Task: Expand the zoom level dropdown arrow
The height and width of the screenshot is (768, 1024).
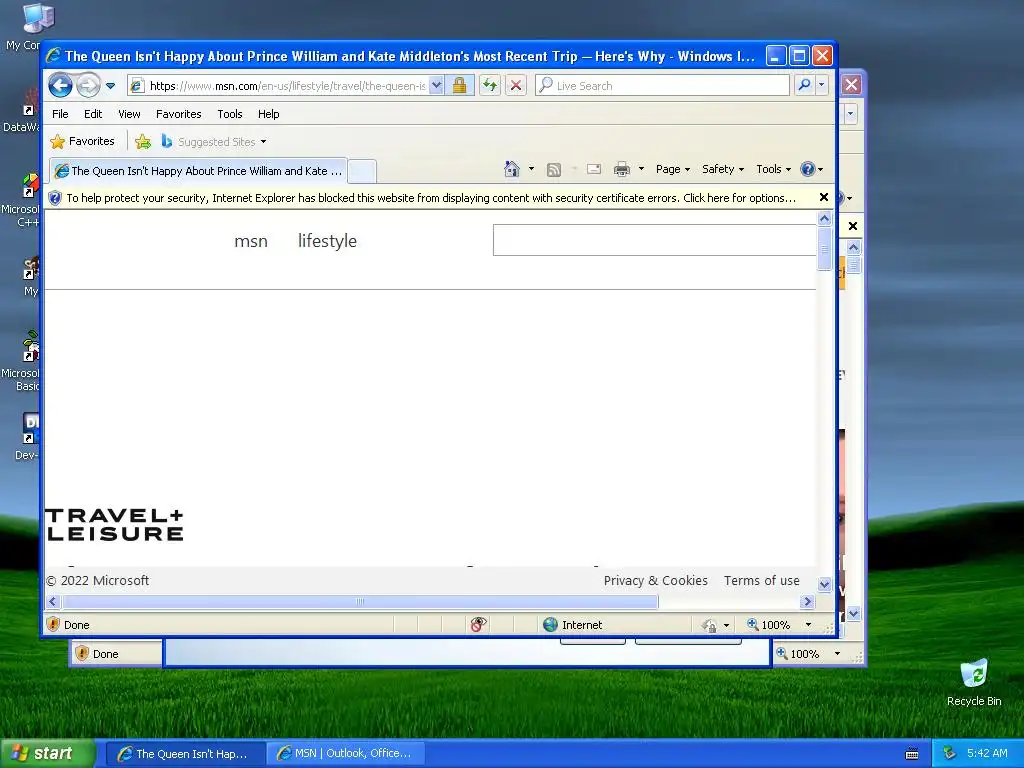Action: [x=808, y=625]
